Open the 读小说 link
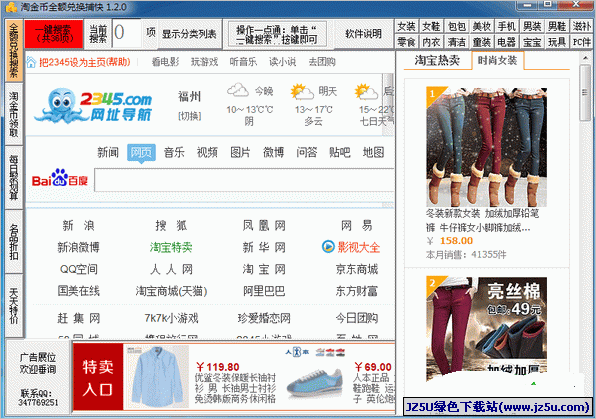Screen dimensions: 596x419 coord(282,62)
